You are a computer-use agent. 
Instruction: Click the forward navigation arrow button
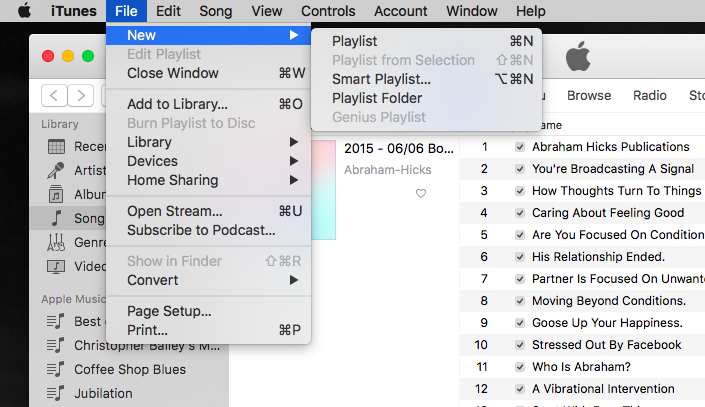(81, 95)
